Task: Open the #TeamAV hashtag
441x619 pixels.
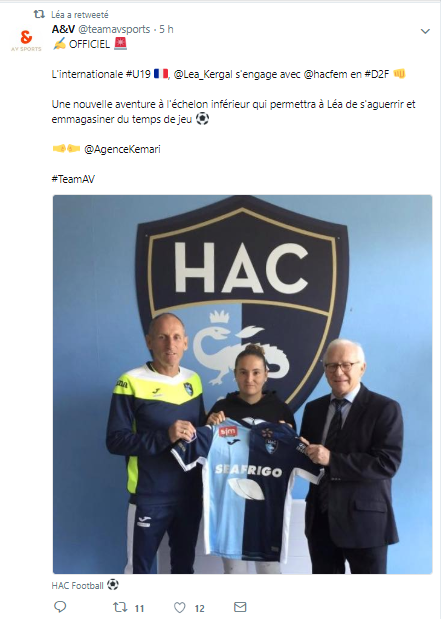Action: (73, 179)
